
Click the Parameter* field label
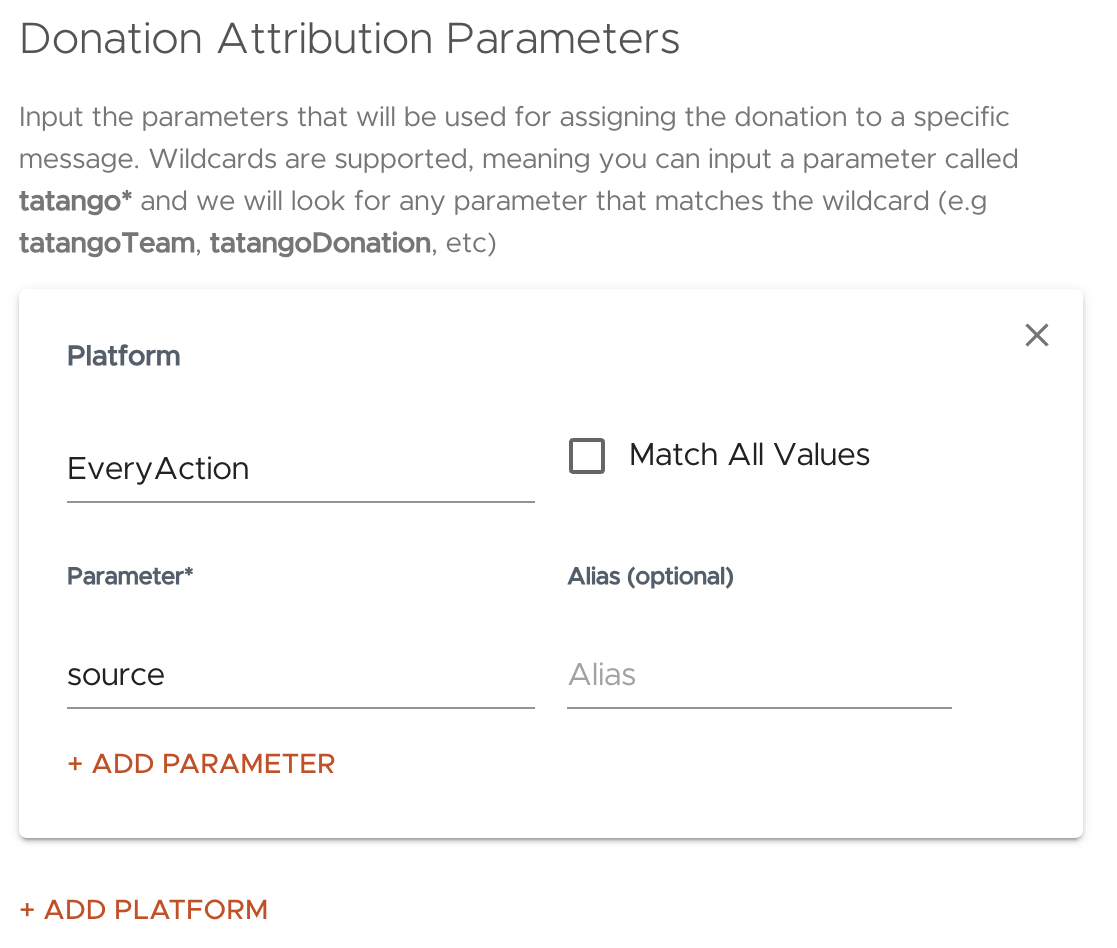(x=130, y=576)
